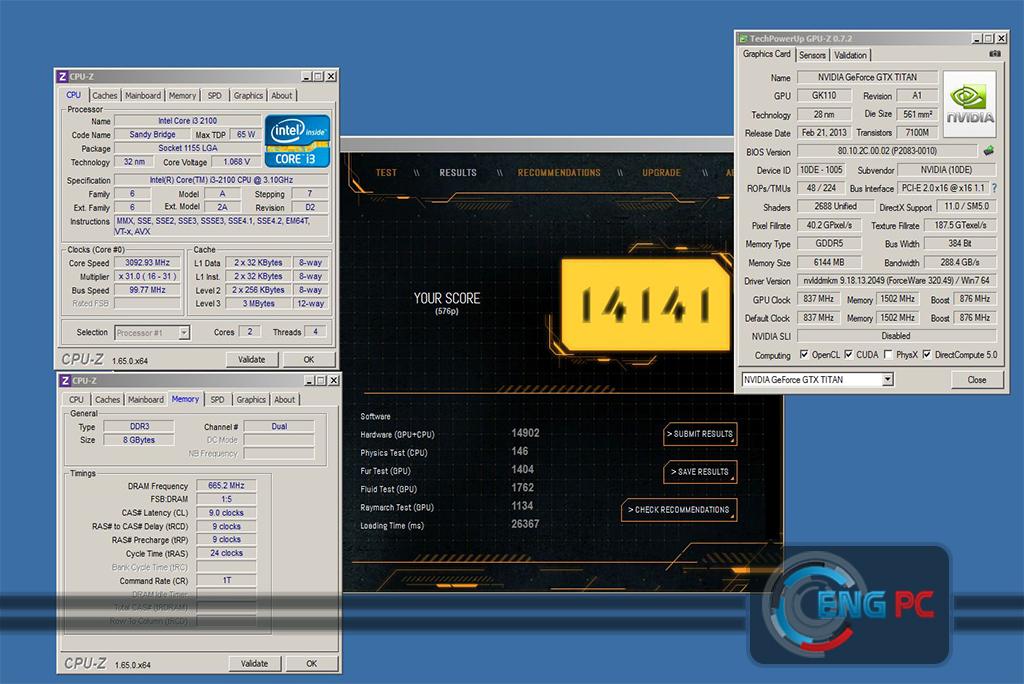Click the Core Speed value 3092.93 MHz
Image resolution: width=1024 pixels, height=684 pixels.
[148, 263]
